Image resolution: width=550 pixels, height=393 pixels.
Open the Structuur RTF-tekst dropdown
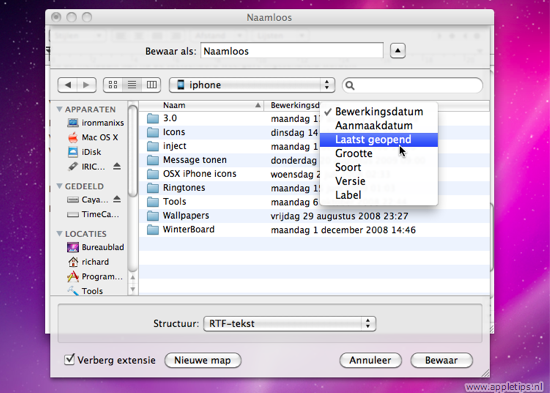click(x=290, y=324)
